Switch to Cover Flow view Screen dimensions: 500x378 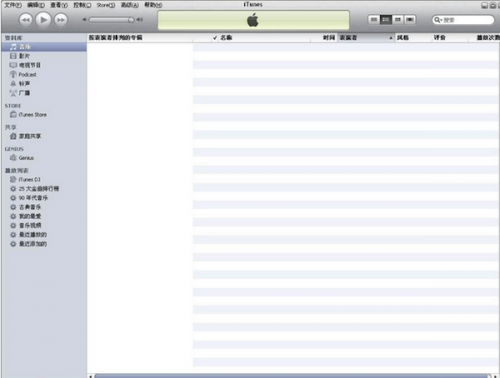point(410,20)
